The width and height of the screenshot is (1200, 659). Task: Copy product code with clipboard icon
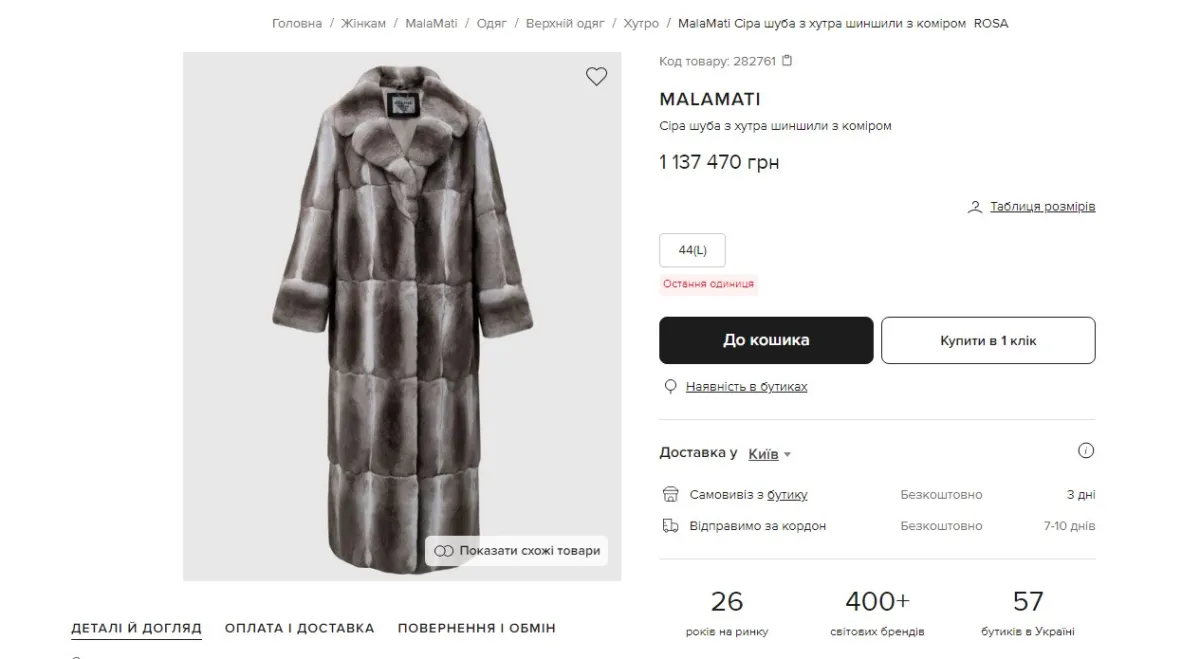[x=787, y=61]
